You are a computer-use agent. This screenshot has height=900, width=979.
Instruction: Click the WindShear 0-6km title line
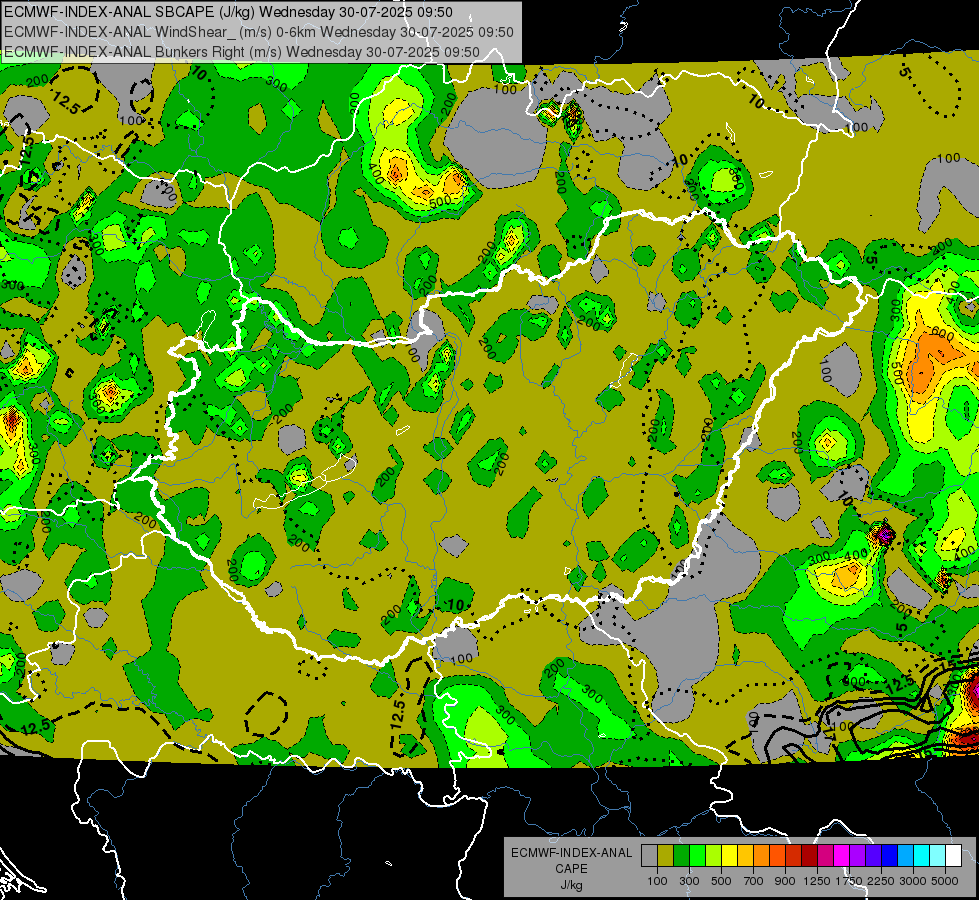click(258, 32)
